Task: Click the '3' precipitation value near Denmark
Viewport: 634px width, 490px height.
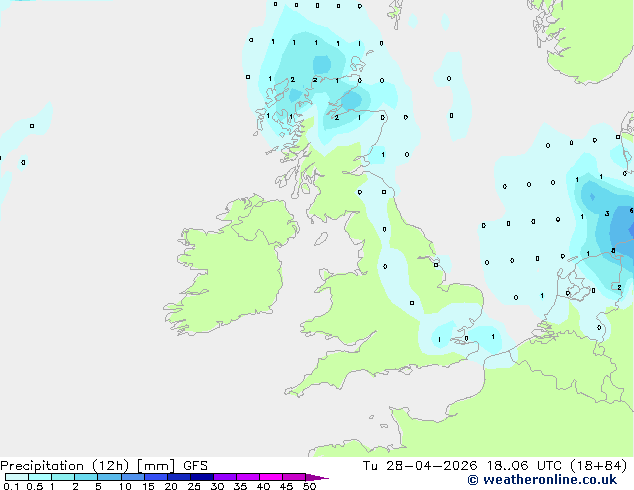Action: [607, 213]
